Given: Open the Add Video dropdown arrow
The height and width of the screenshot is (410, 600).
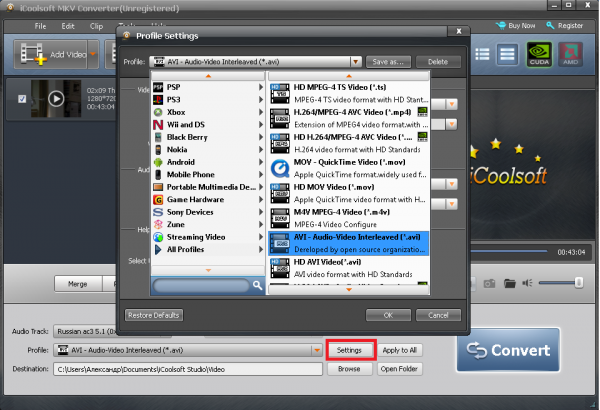Looking at the screenshot, I should (93, 54).
